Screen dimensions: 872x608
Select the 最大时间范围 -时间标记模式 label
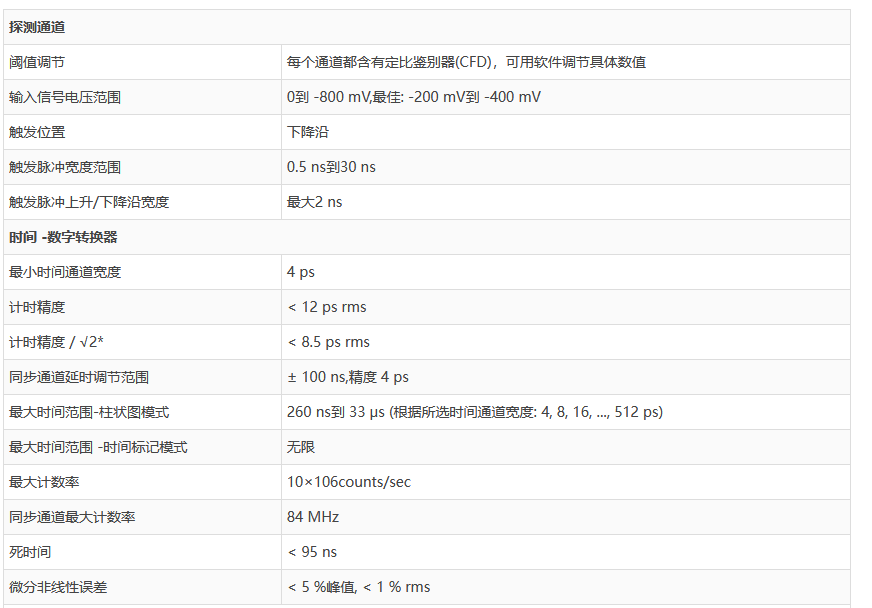pos(98,447)
